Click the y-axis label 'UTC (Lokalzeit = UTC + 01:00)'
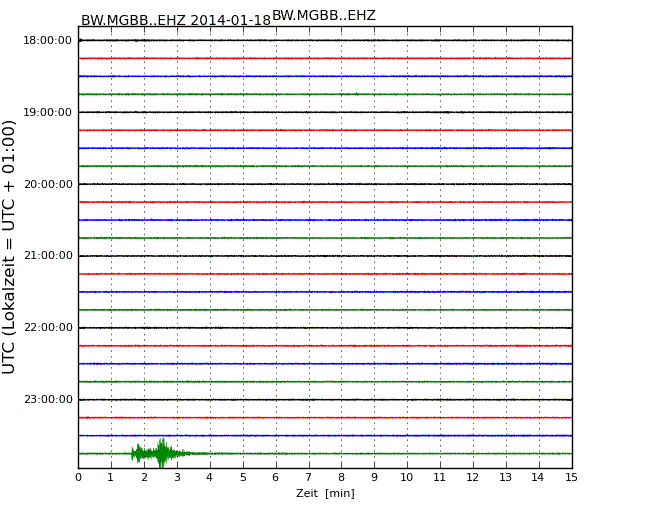Viewport: 650px width, 520px height. [8, 247]
